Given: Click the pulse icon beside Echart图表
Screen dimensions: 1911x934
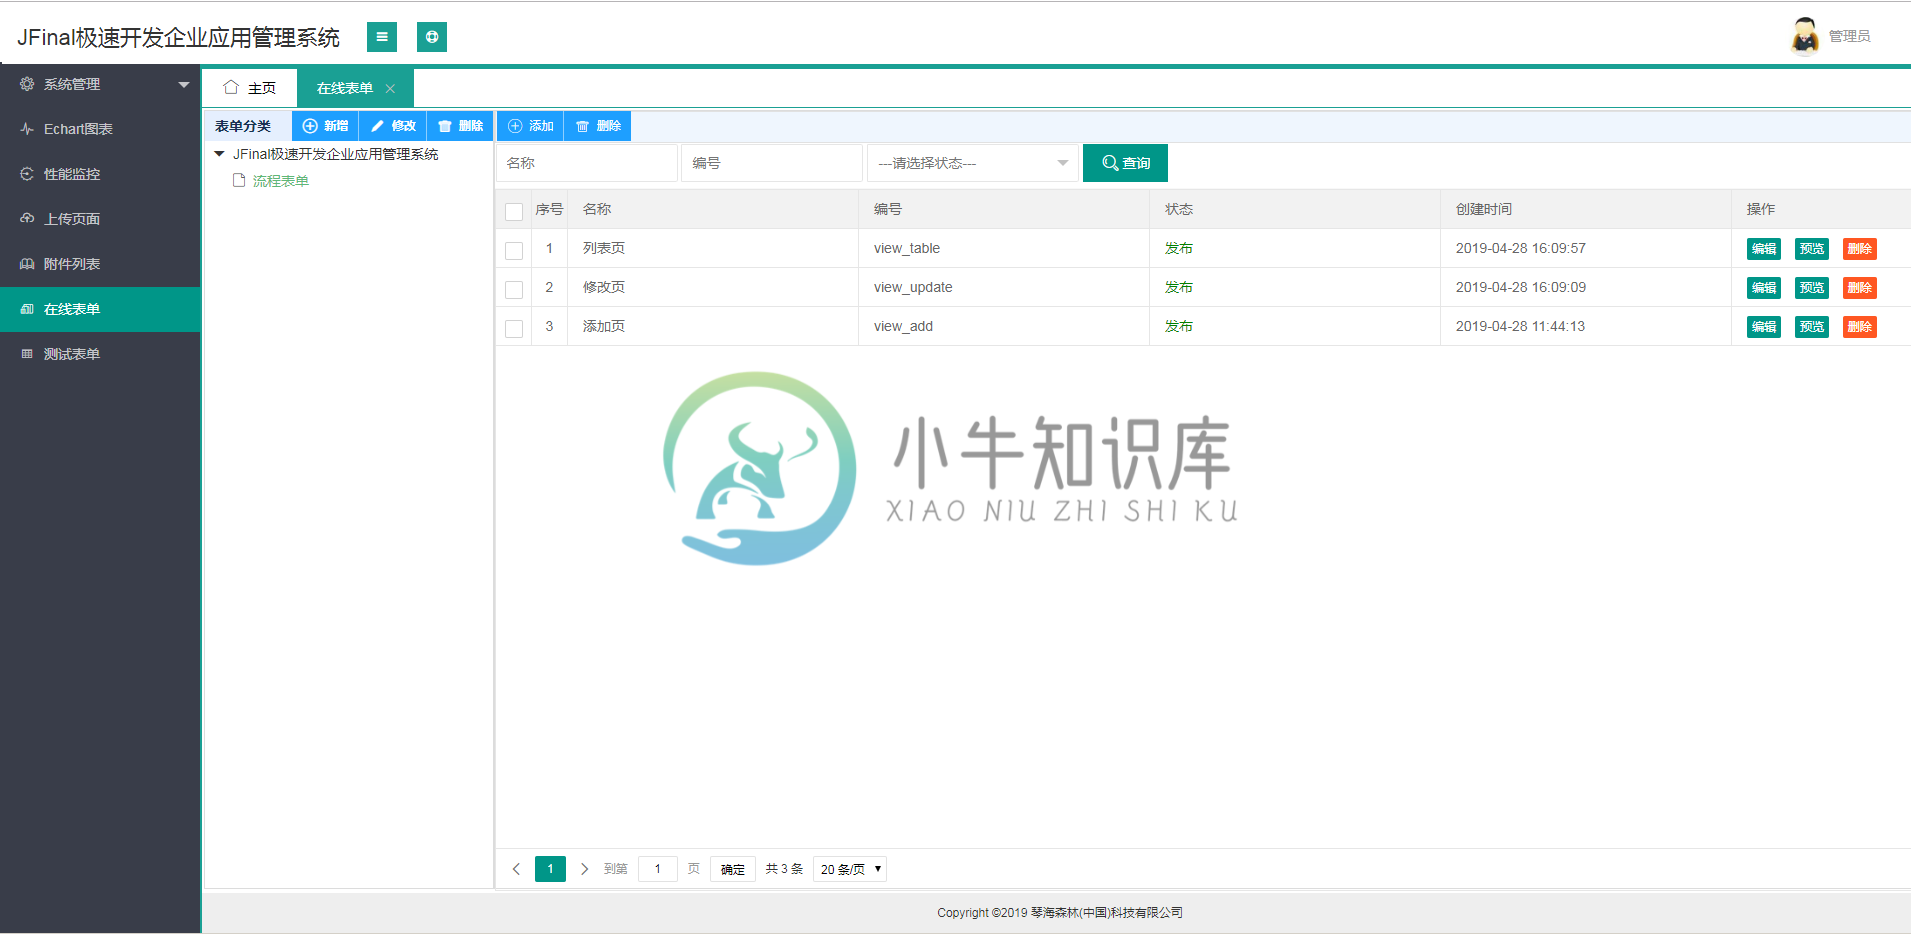Looking at the screenshot, I should click(27, 129).
